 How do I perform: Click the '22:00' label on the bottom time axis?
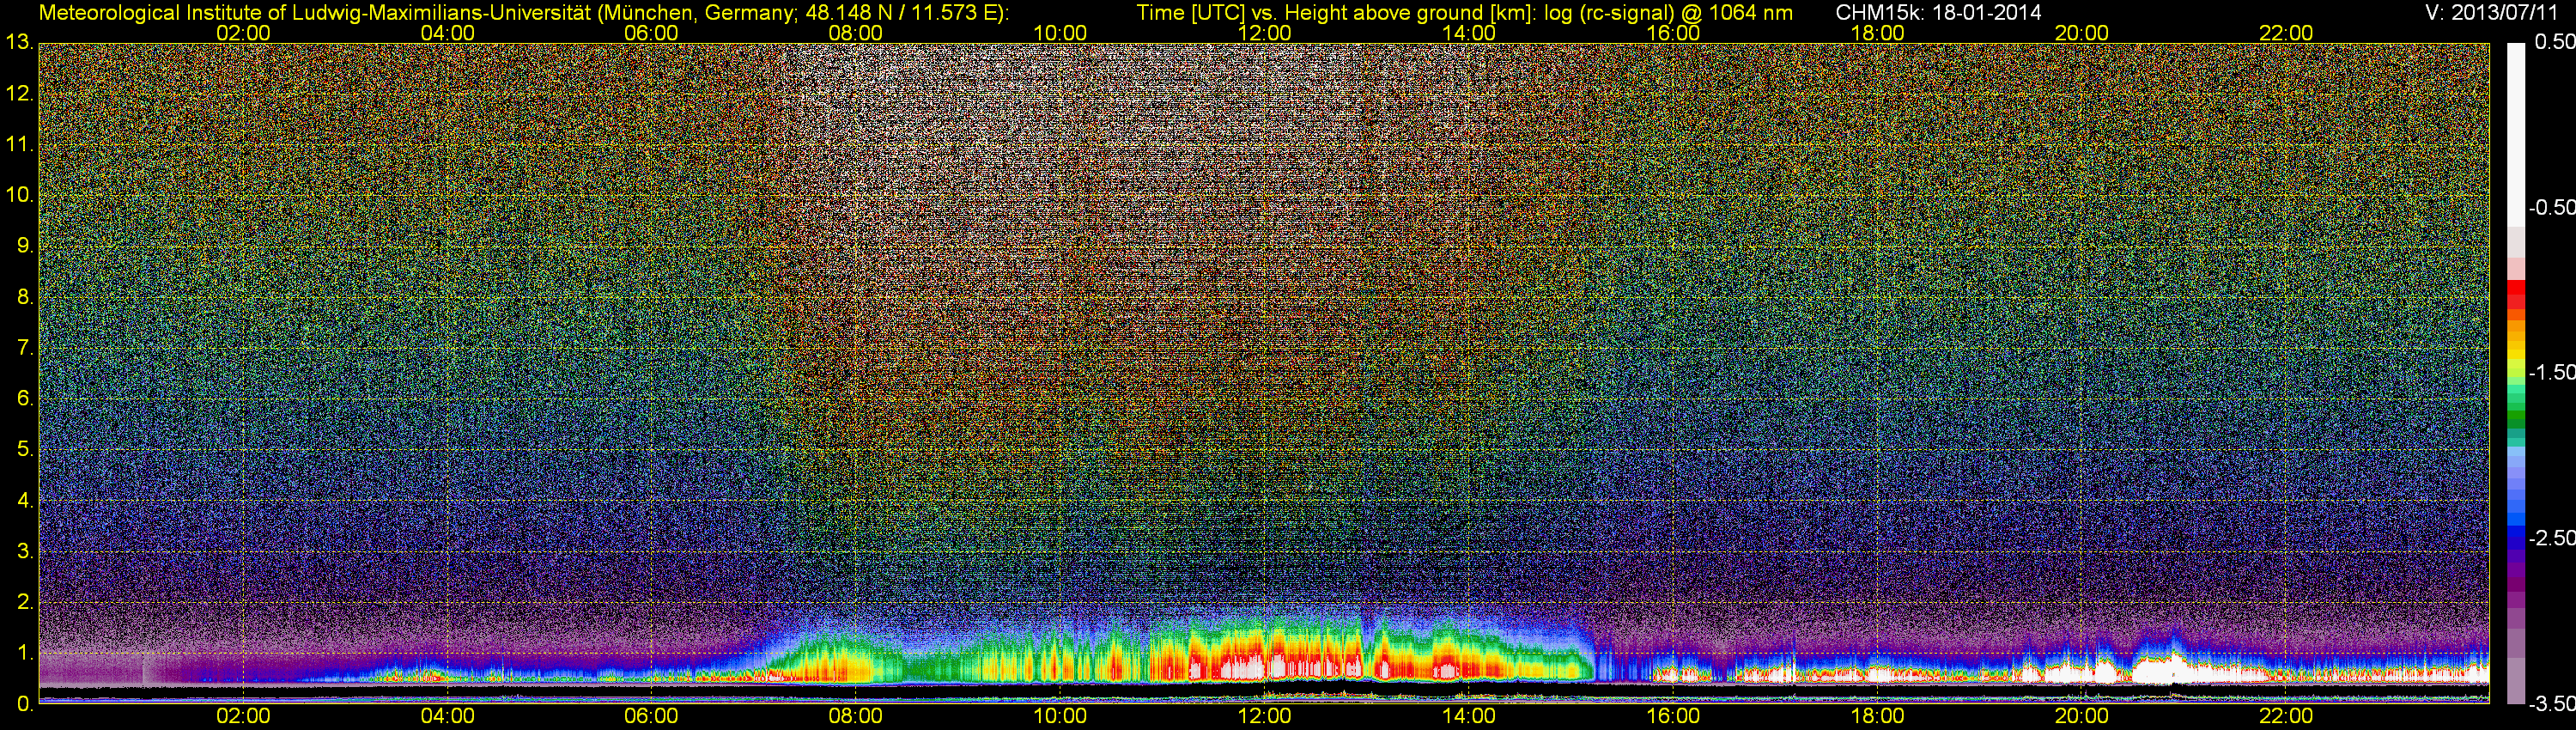tap(2286, 716)
